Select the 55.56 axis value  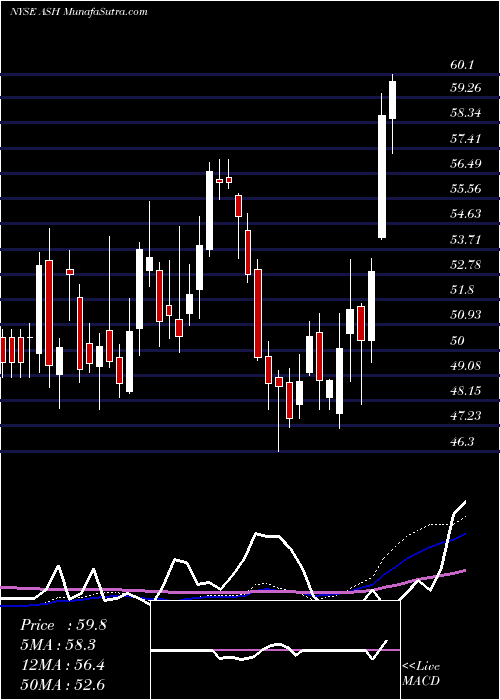(x=466, y=189)
